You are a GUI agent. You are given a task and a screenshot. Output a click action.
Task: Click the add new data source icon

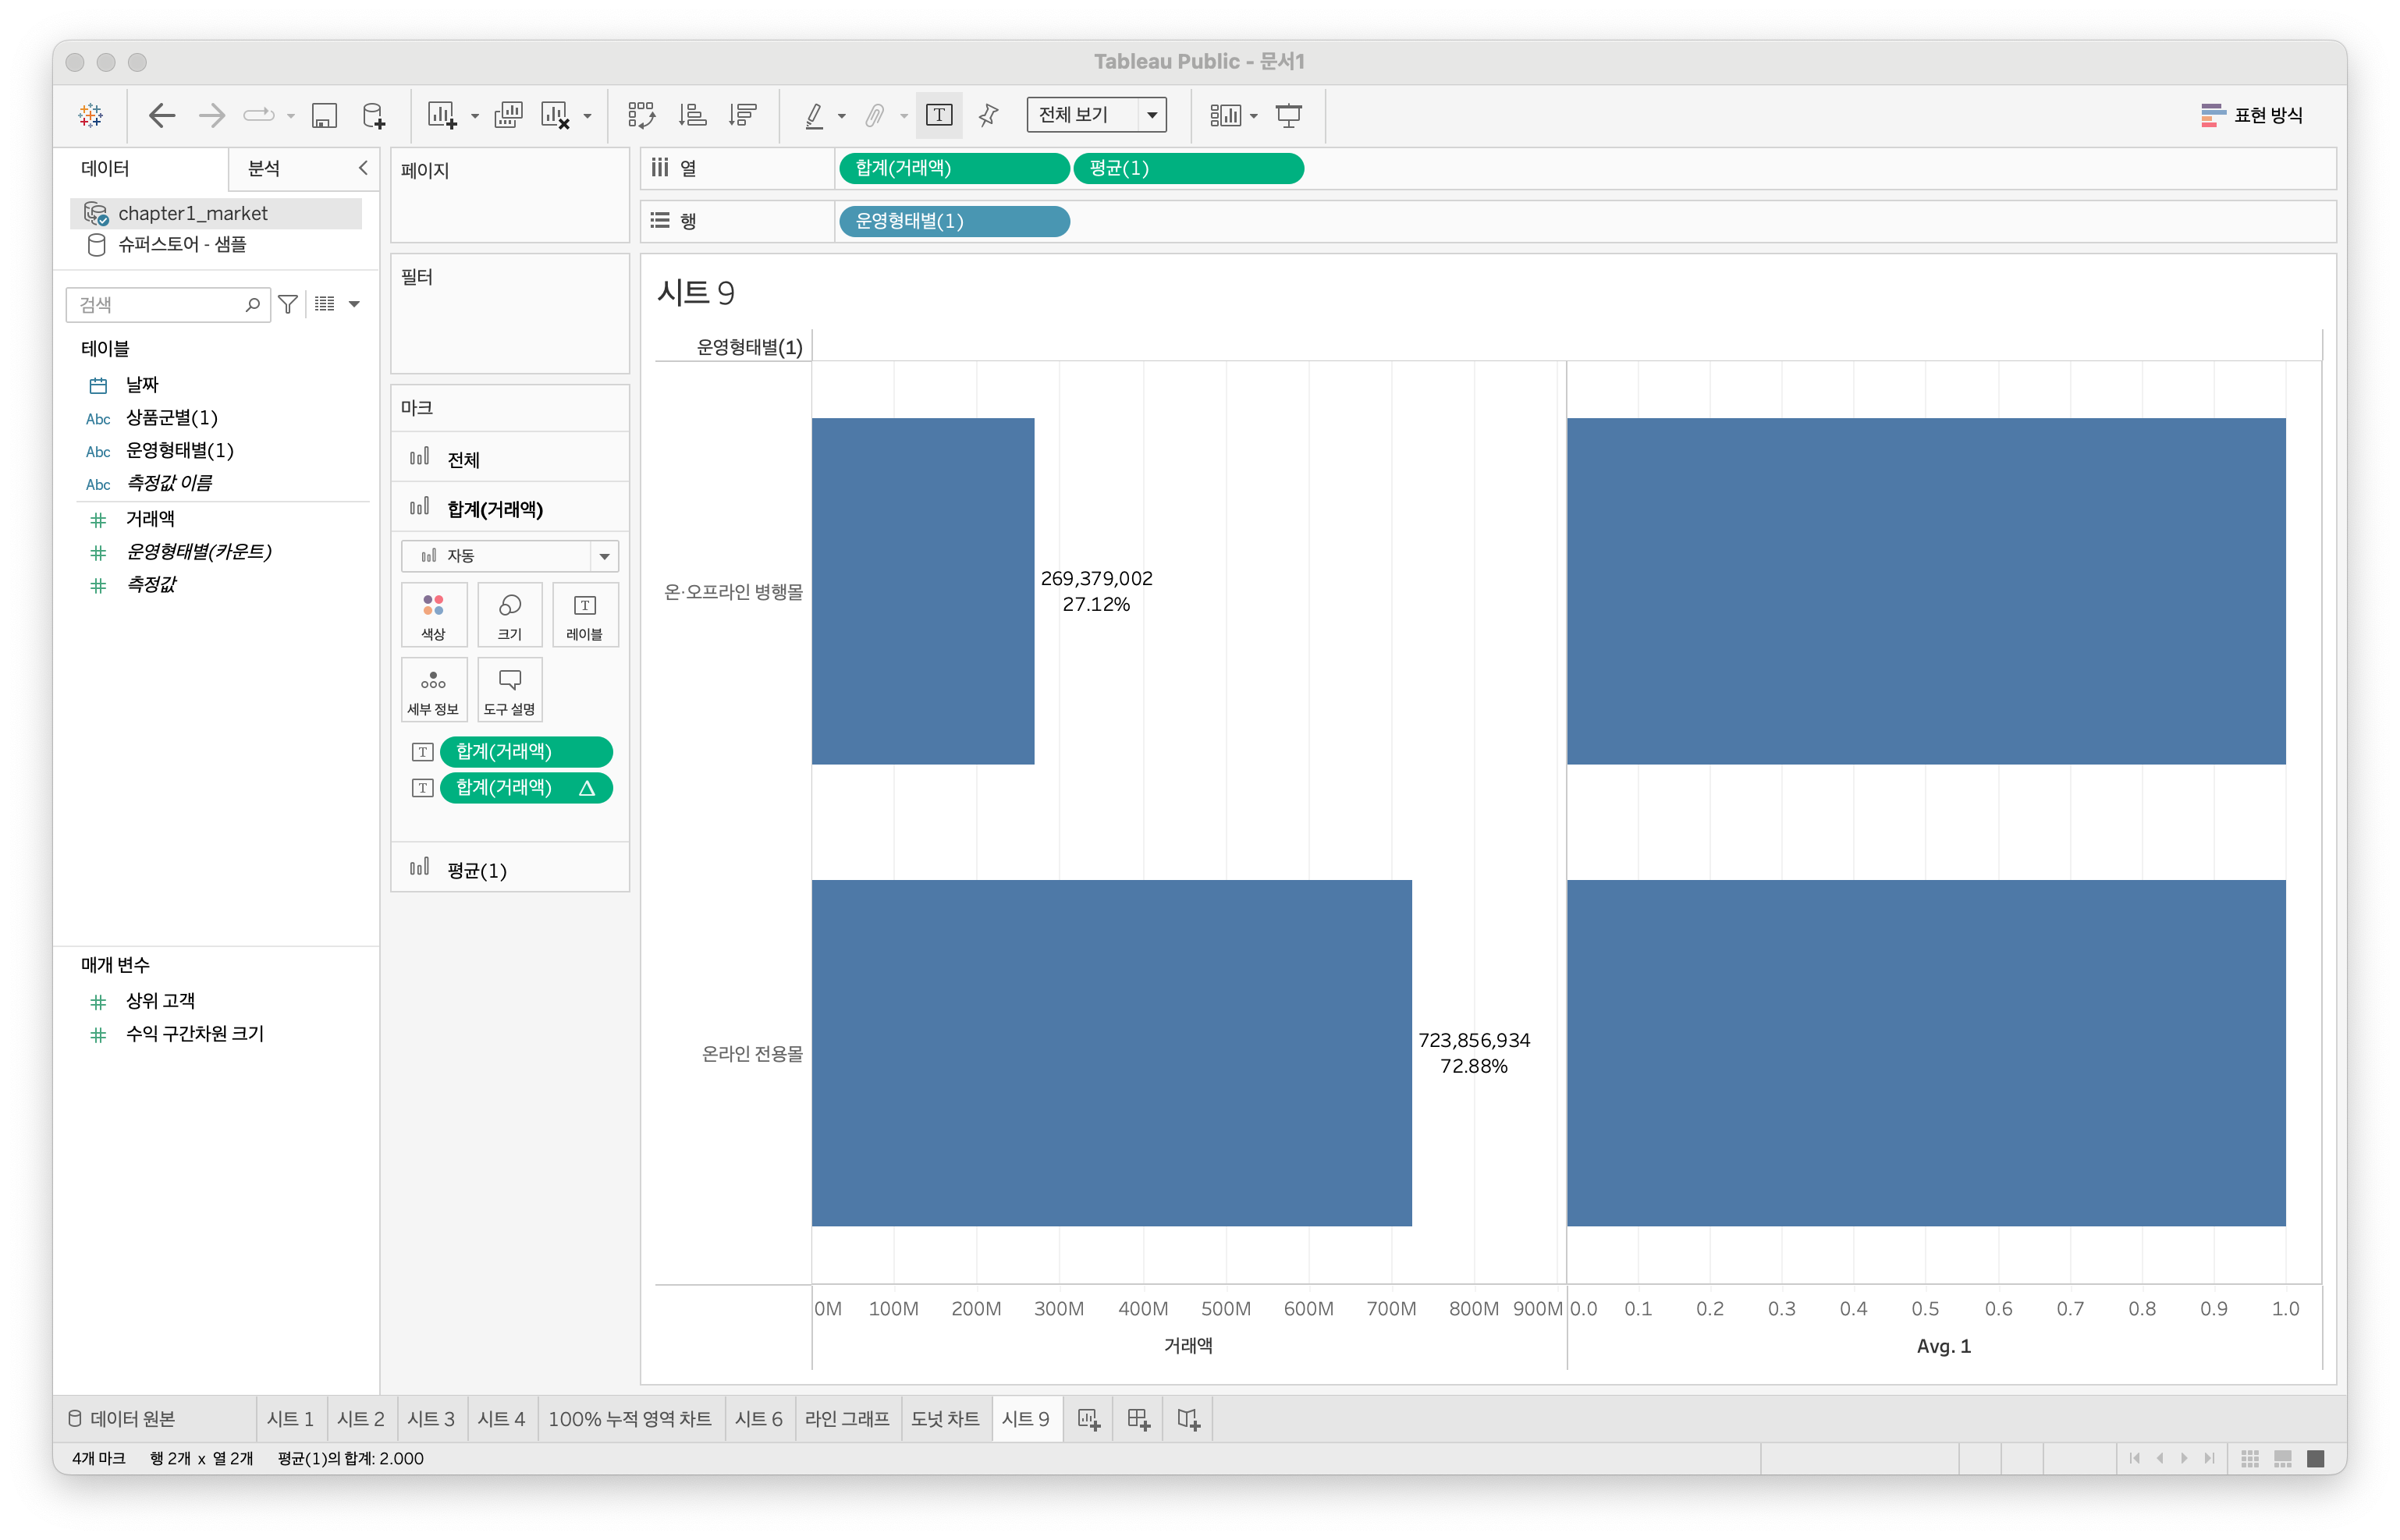click(x=373, y=115)
